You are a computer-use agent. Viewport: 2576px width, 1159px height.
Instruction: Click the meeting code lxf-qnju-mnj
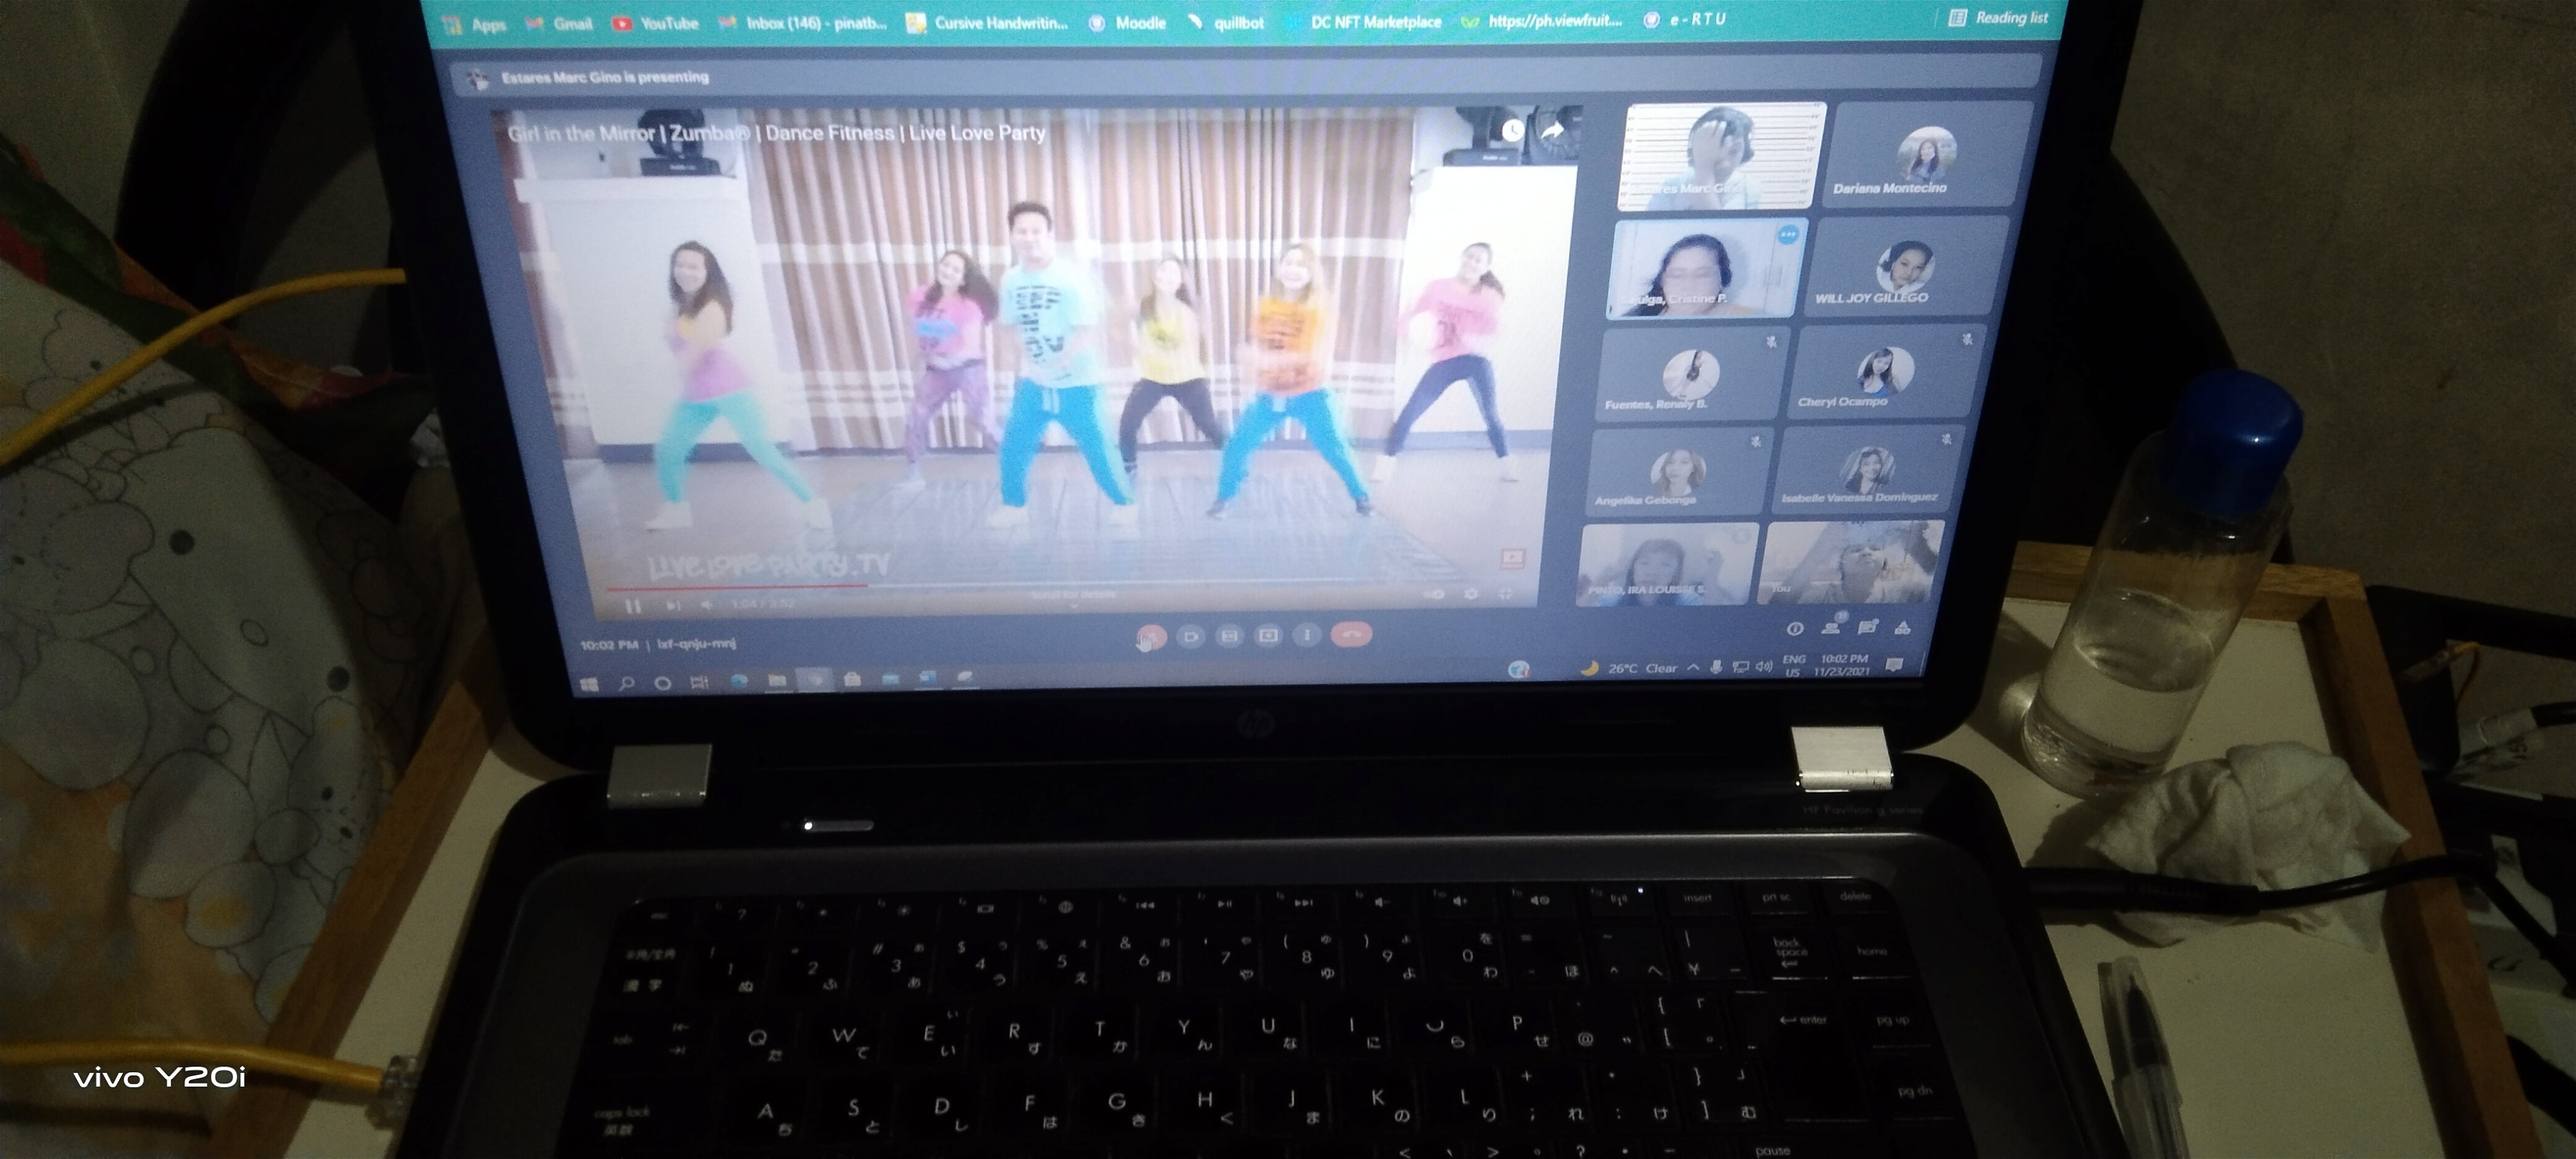(696, 644)
